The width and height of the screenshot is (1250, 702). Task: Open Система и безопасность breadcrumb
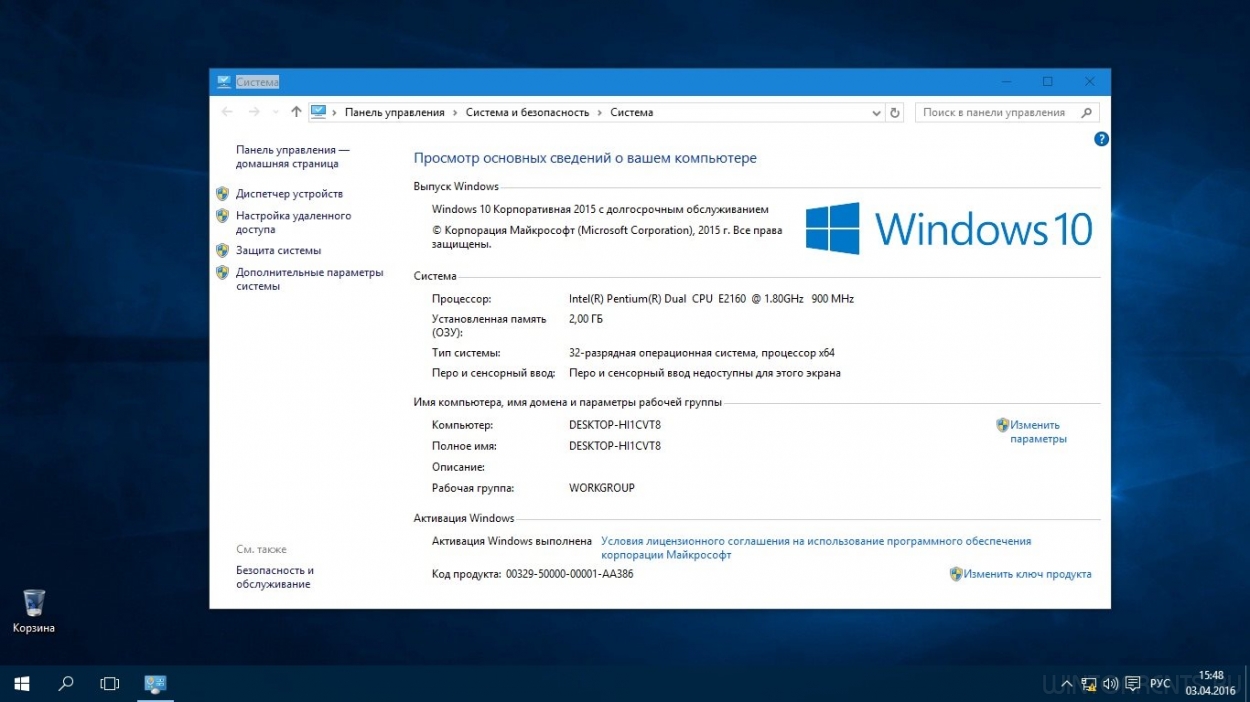pos(527,113)
